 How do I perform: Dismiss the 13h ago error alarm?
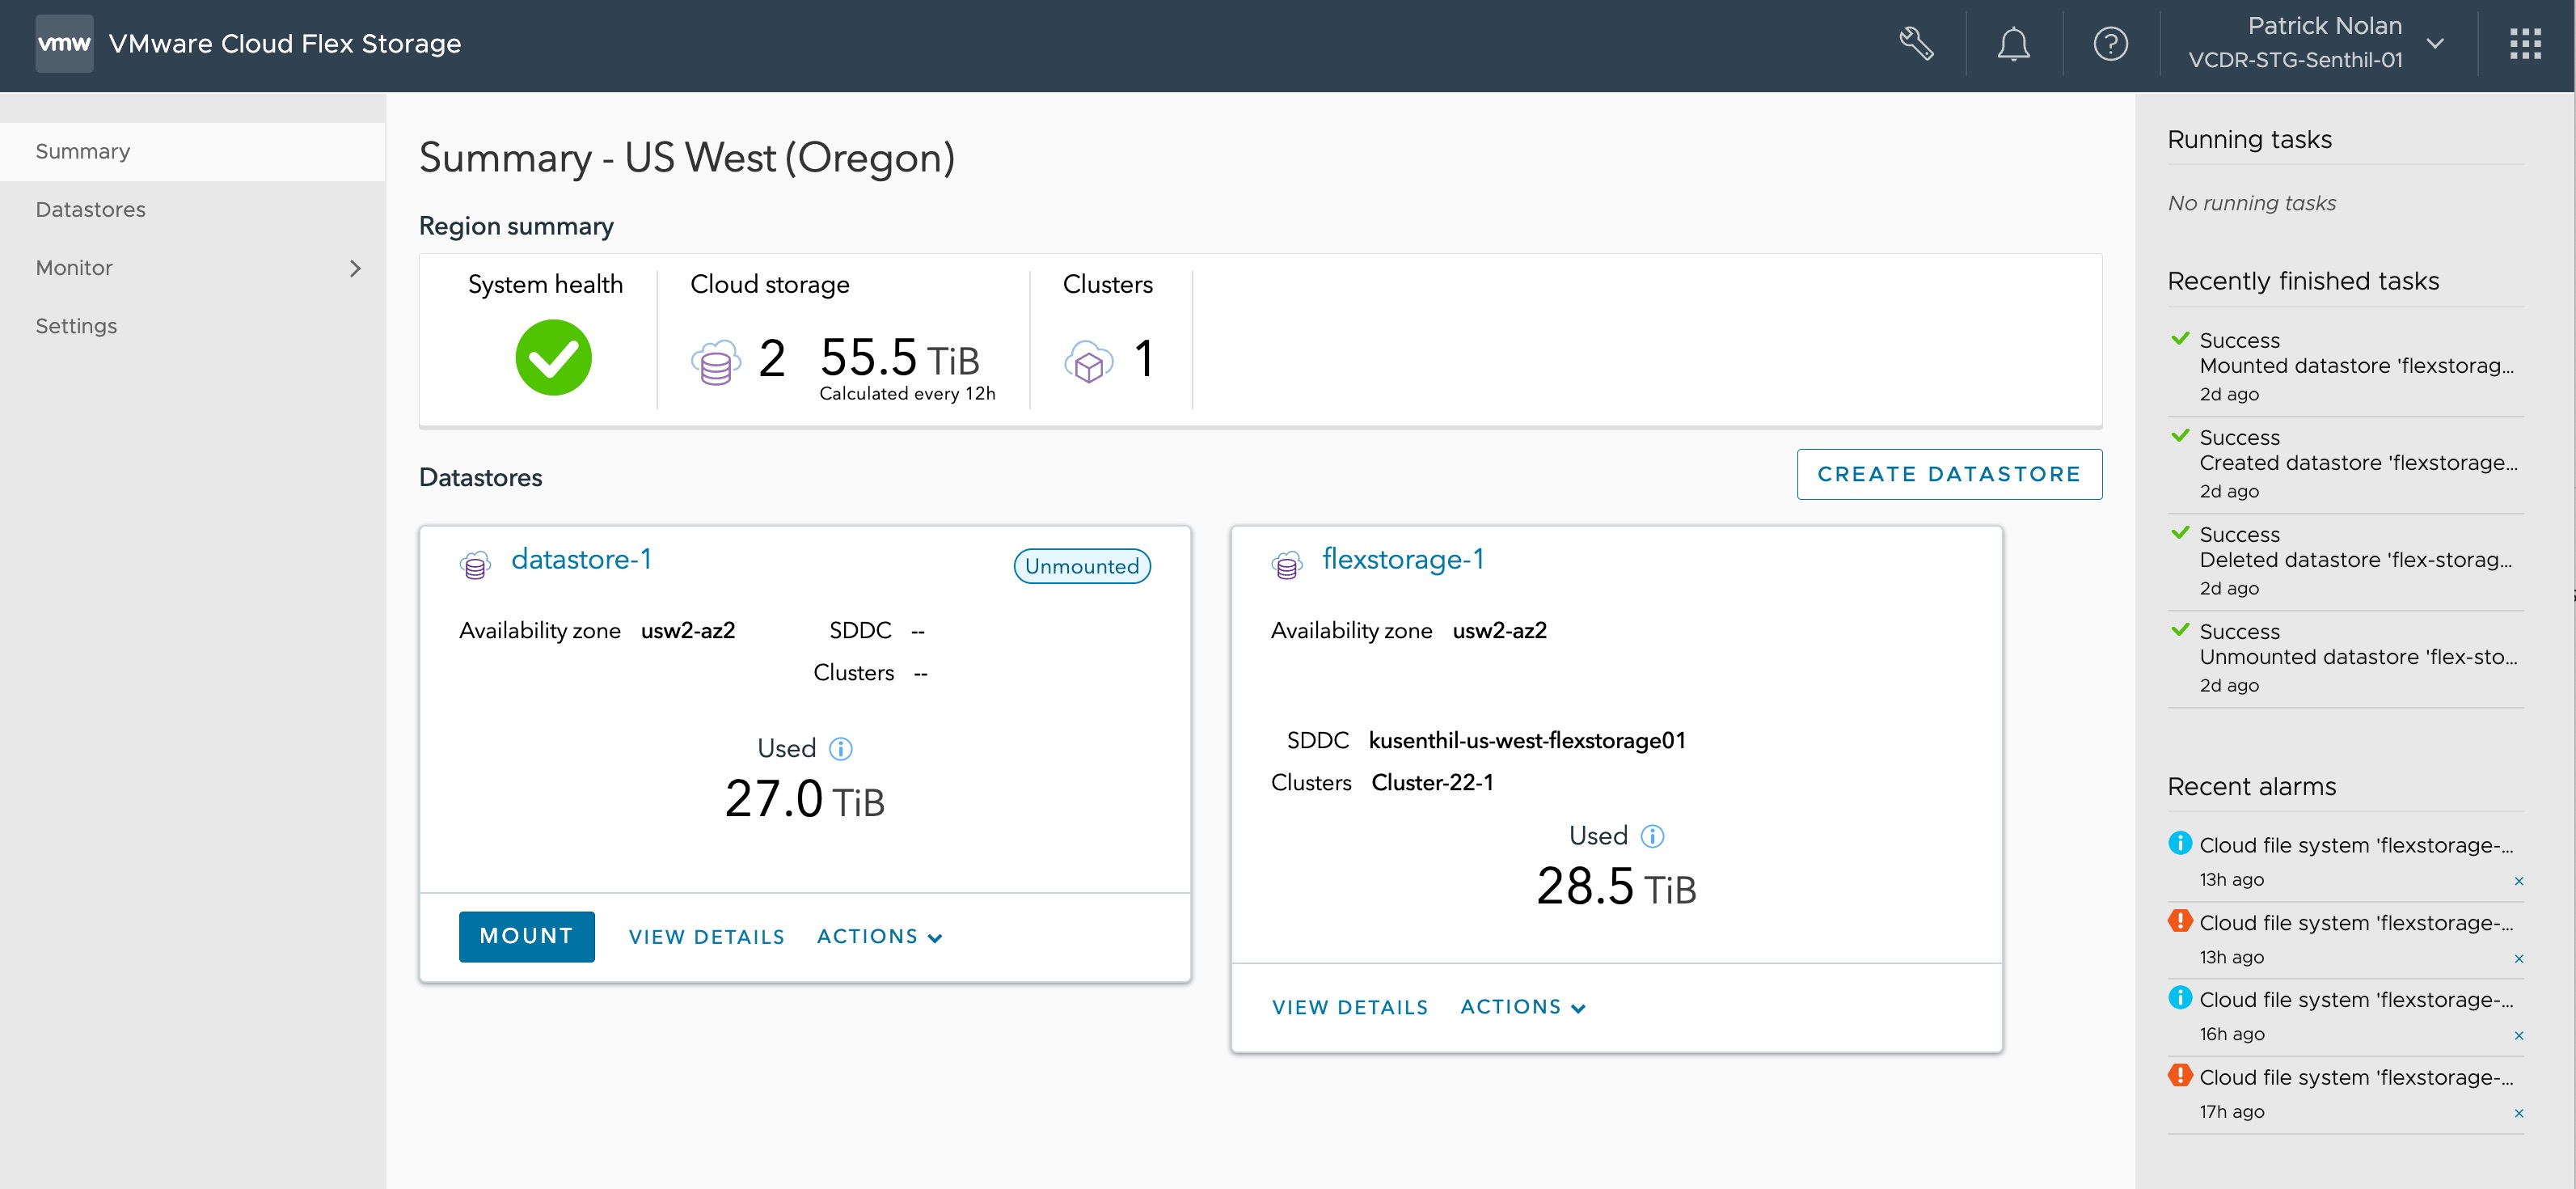[x=2519, y=959]
